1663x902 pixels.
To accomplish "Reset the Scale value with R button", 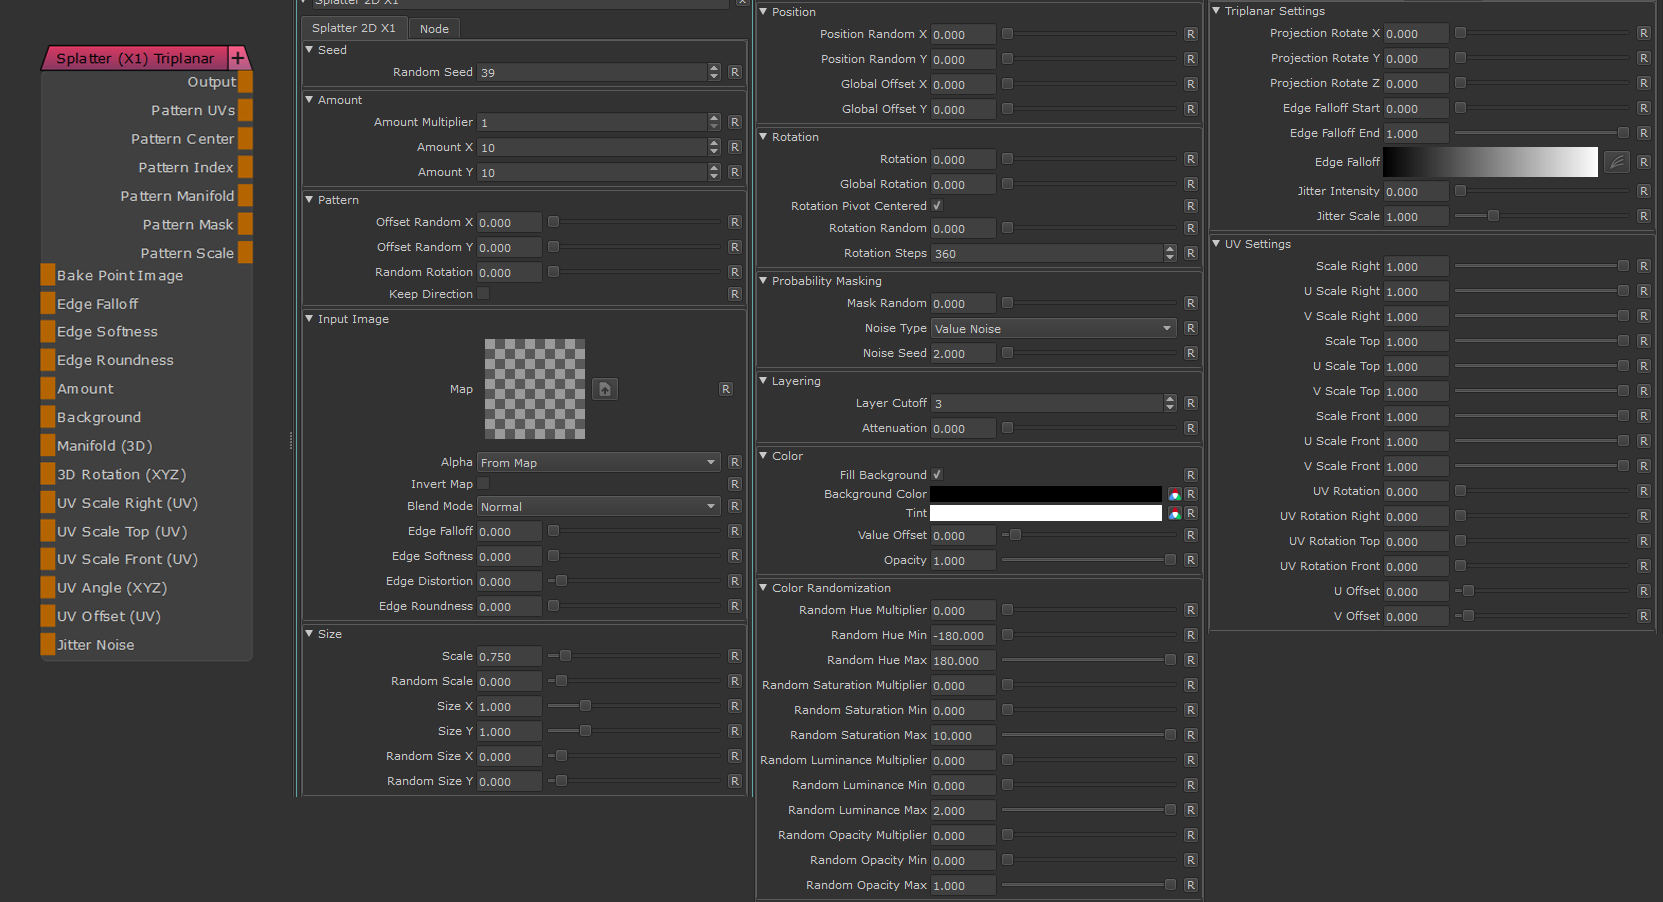I will point(734,656).
